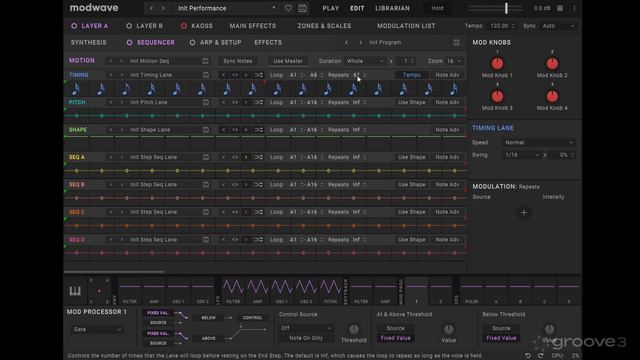This screenshot has width=640, height=360.
Task: Open the SYNTHESIS tab
Action: (89, 42)
